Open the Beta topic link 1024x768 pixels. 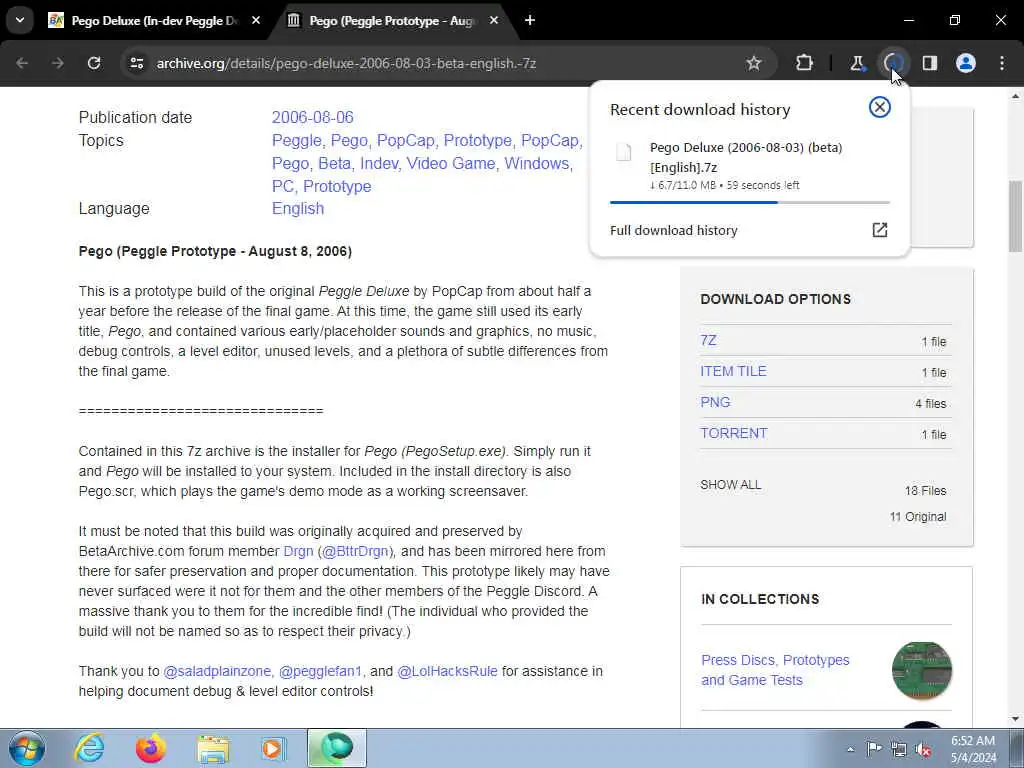point(334,163)
